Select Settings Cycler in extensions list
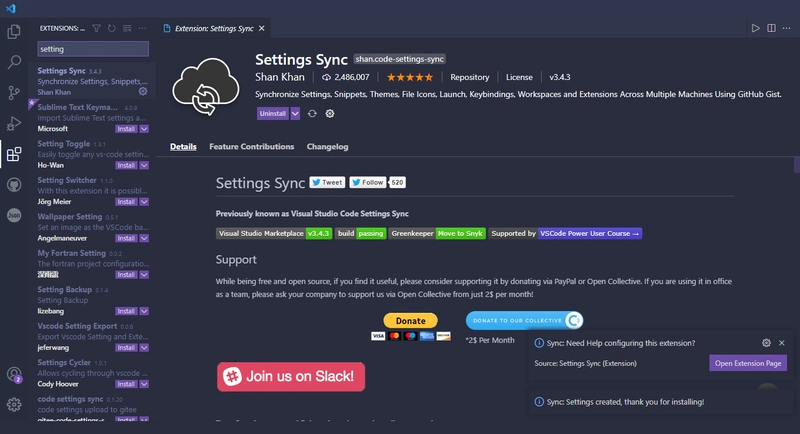The height and width of the screenshot is (434, 800). point(92,373)
